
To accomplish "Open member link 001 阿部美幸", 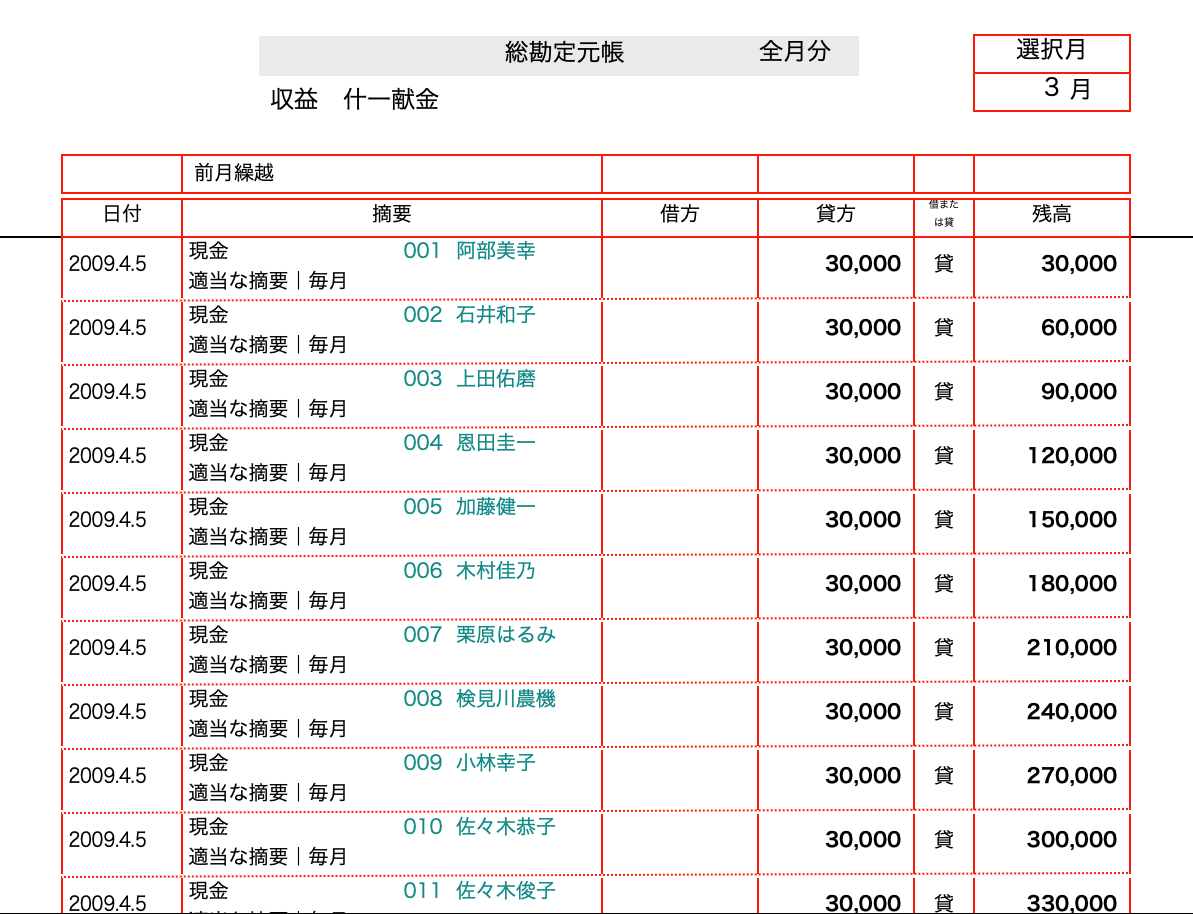I will tap(469, 251).
